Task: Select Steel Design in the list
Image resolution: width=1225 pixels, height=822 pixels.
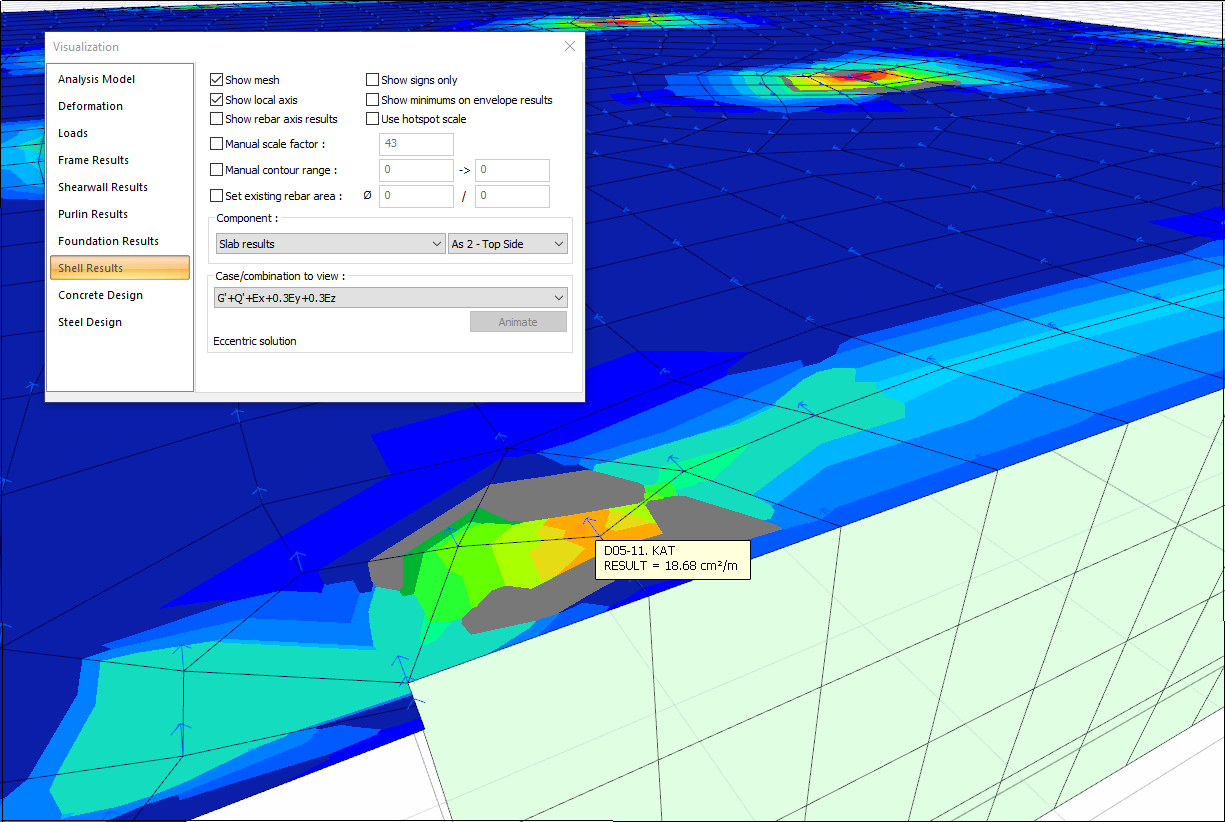Action: point(90,322)
